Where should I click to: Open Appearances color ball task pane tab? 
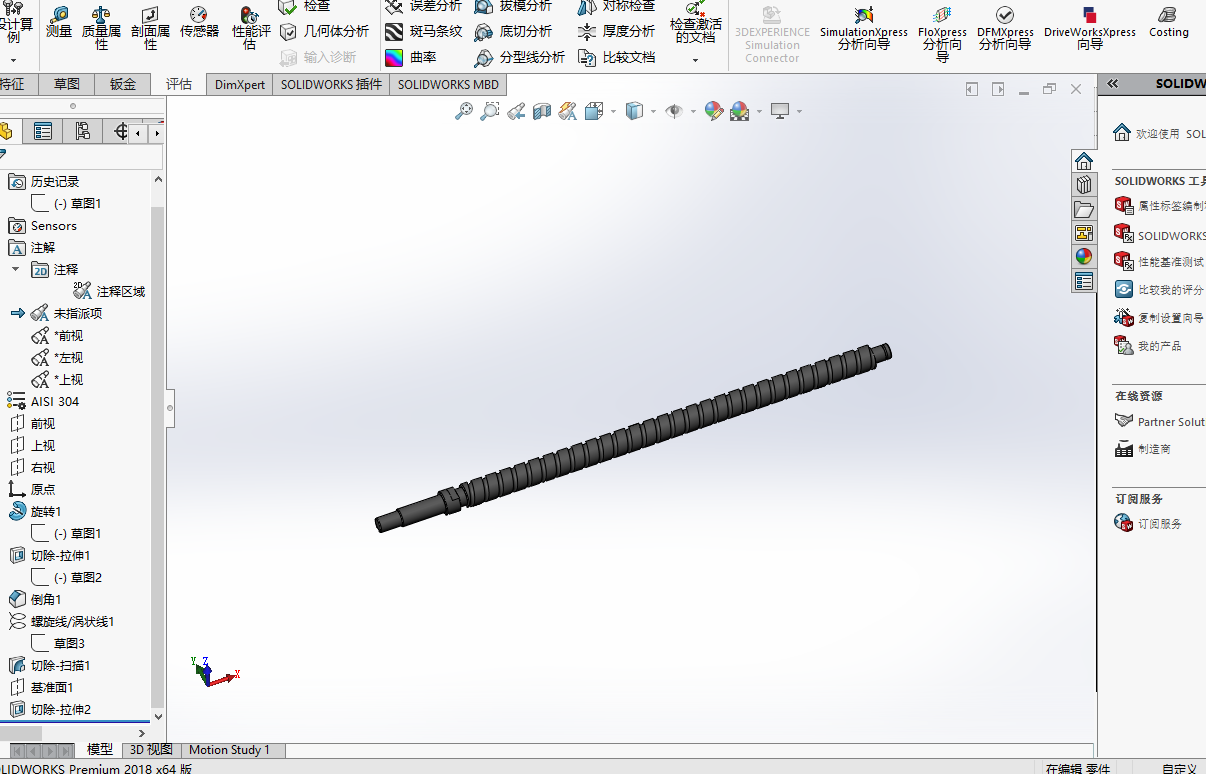pyautogui.click(x=1084, y=257)
